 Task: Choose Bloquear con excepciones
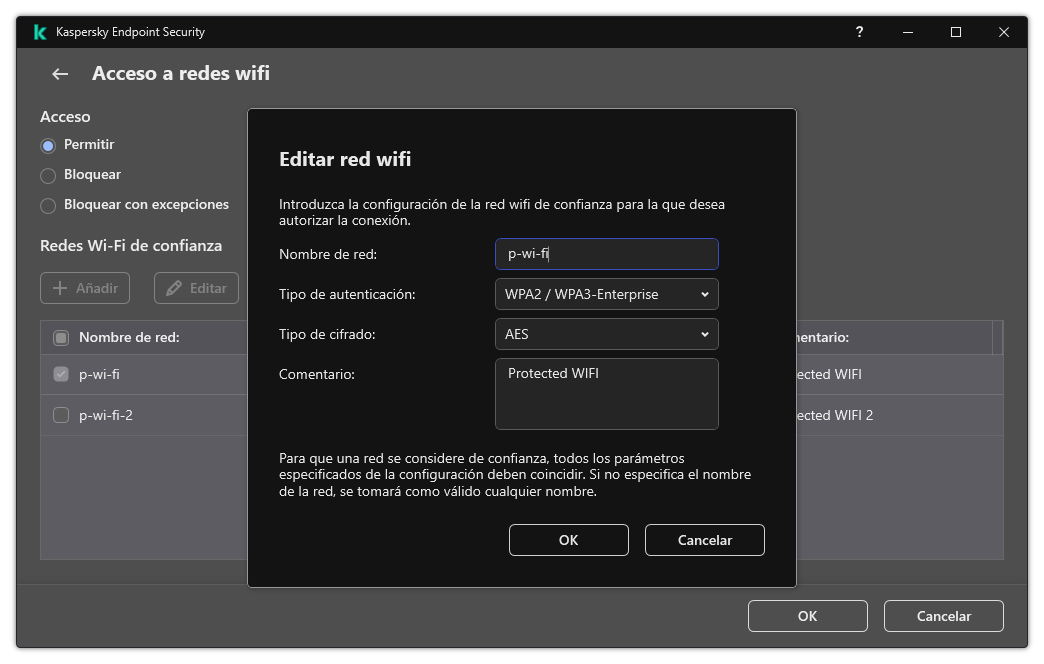pyautogui.click(x=47, y=205)
